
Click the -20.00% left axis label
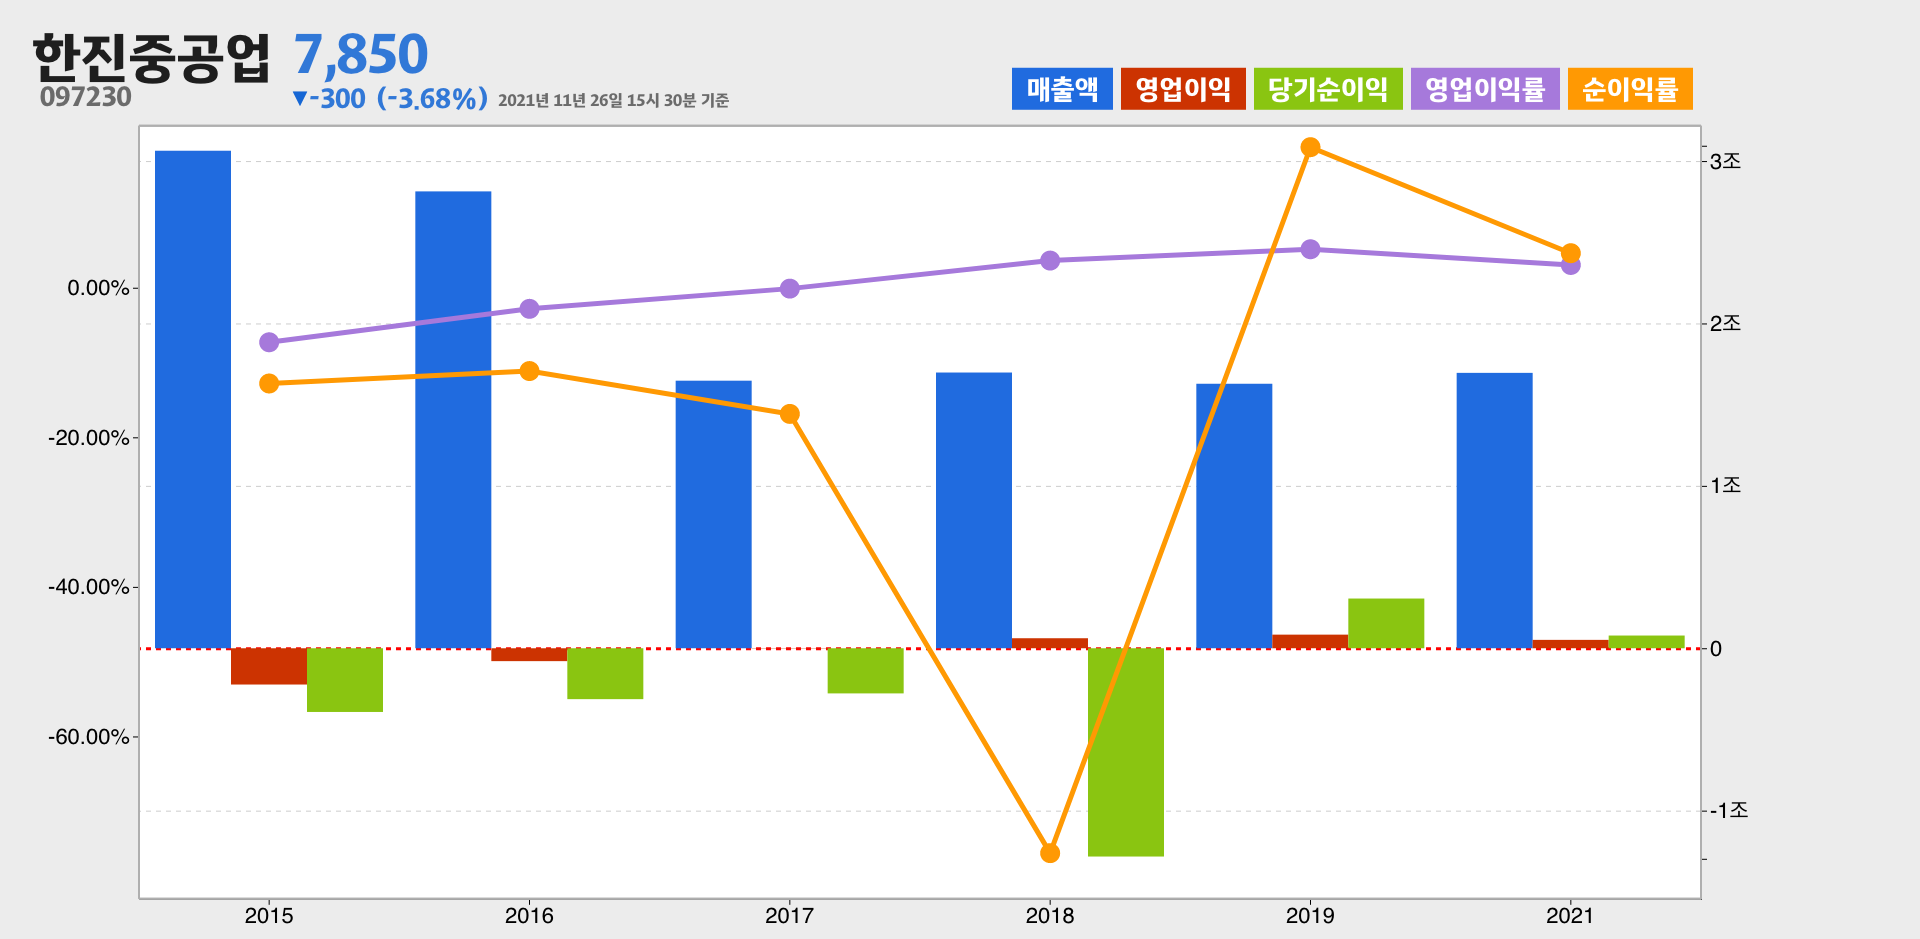point(89,438)
